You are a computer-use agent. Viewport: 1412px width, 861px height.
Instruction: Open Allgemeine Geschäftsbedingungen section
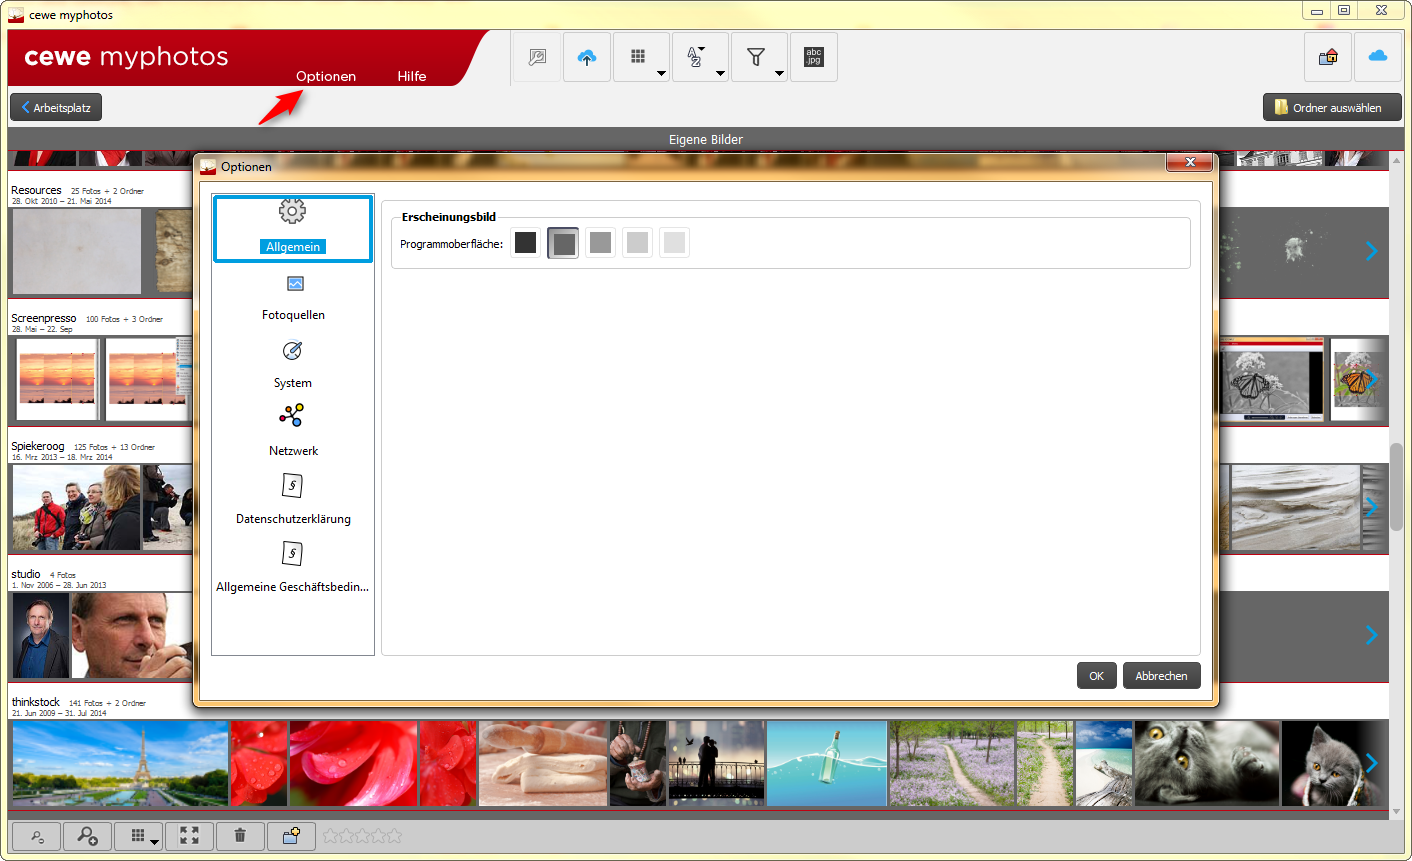click(x=293, y=568)
